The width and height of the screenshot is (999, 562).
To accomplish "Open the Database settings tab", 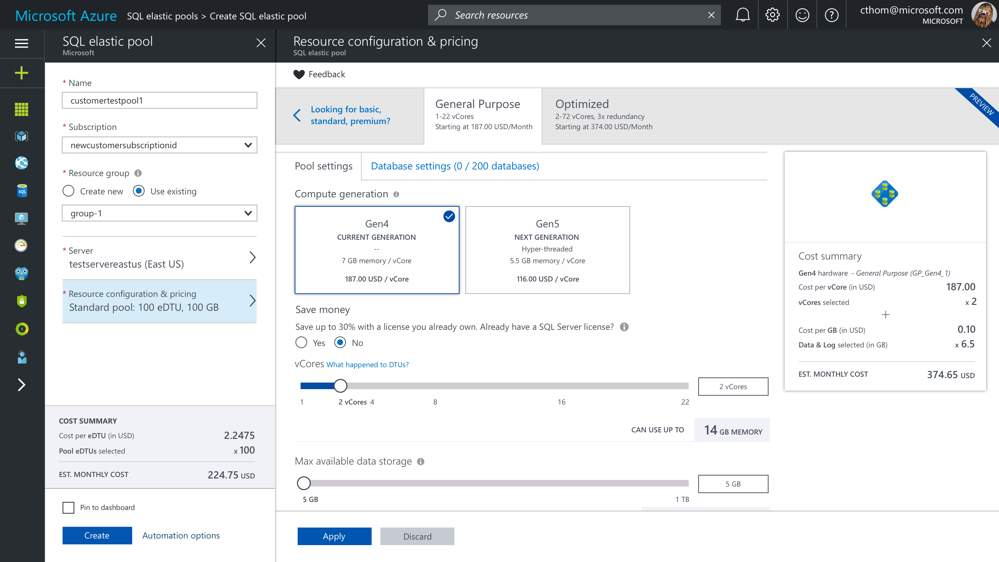I will (455, 166).
